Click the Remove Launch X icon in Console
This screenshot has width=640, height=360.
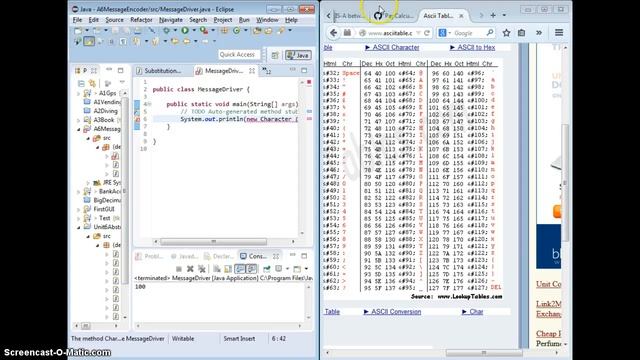pos(190,269)
